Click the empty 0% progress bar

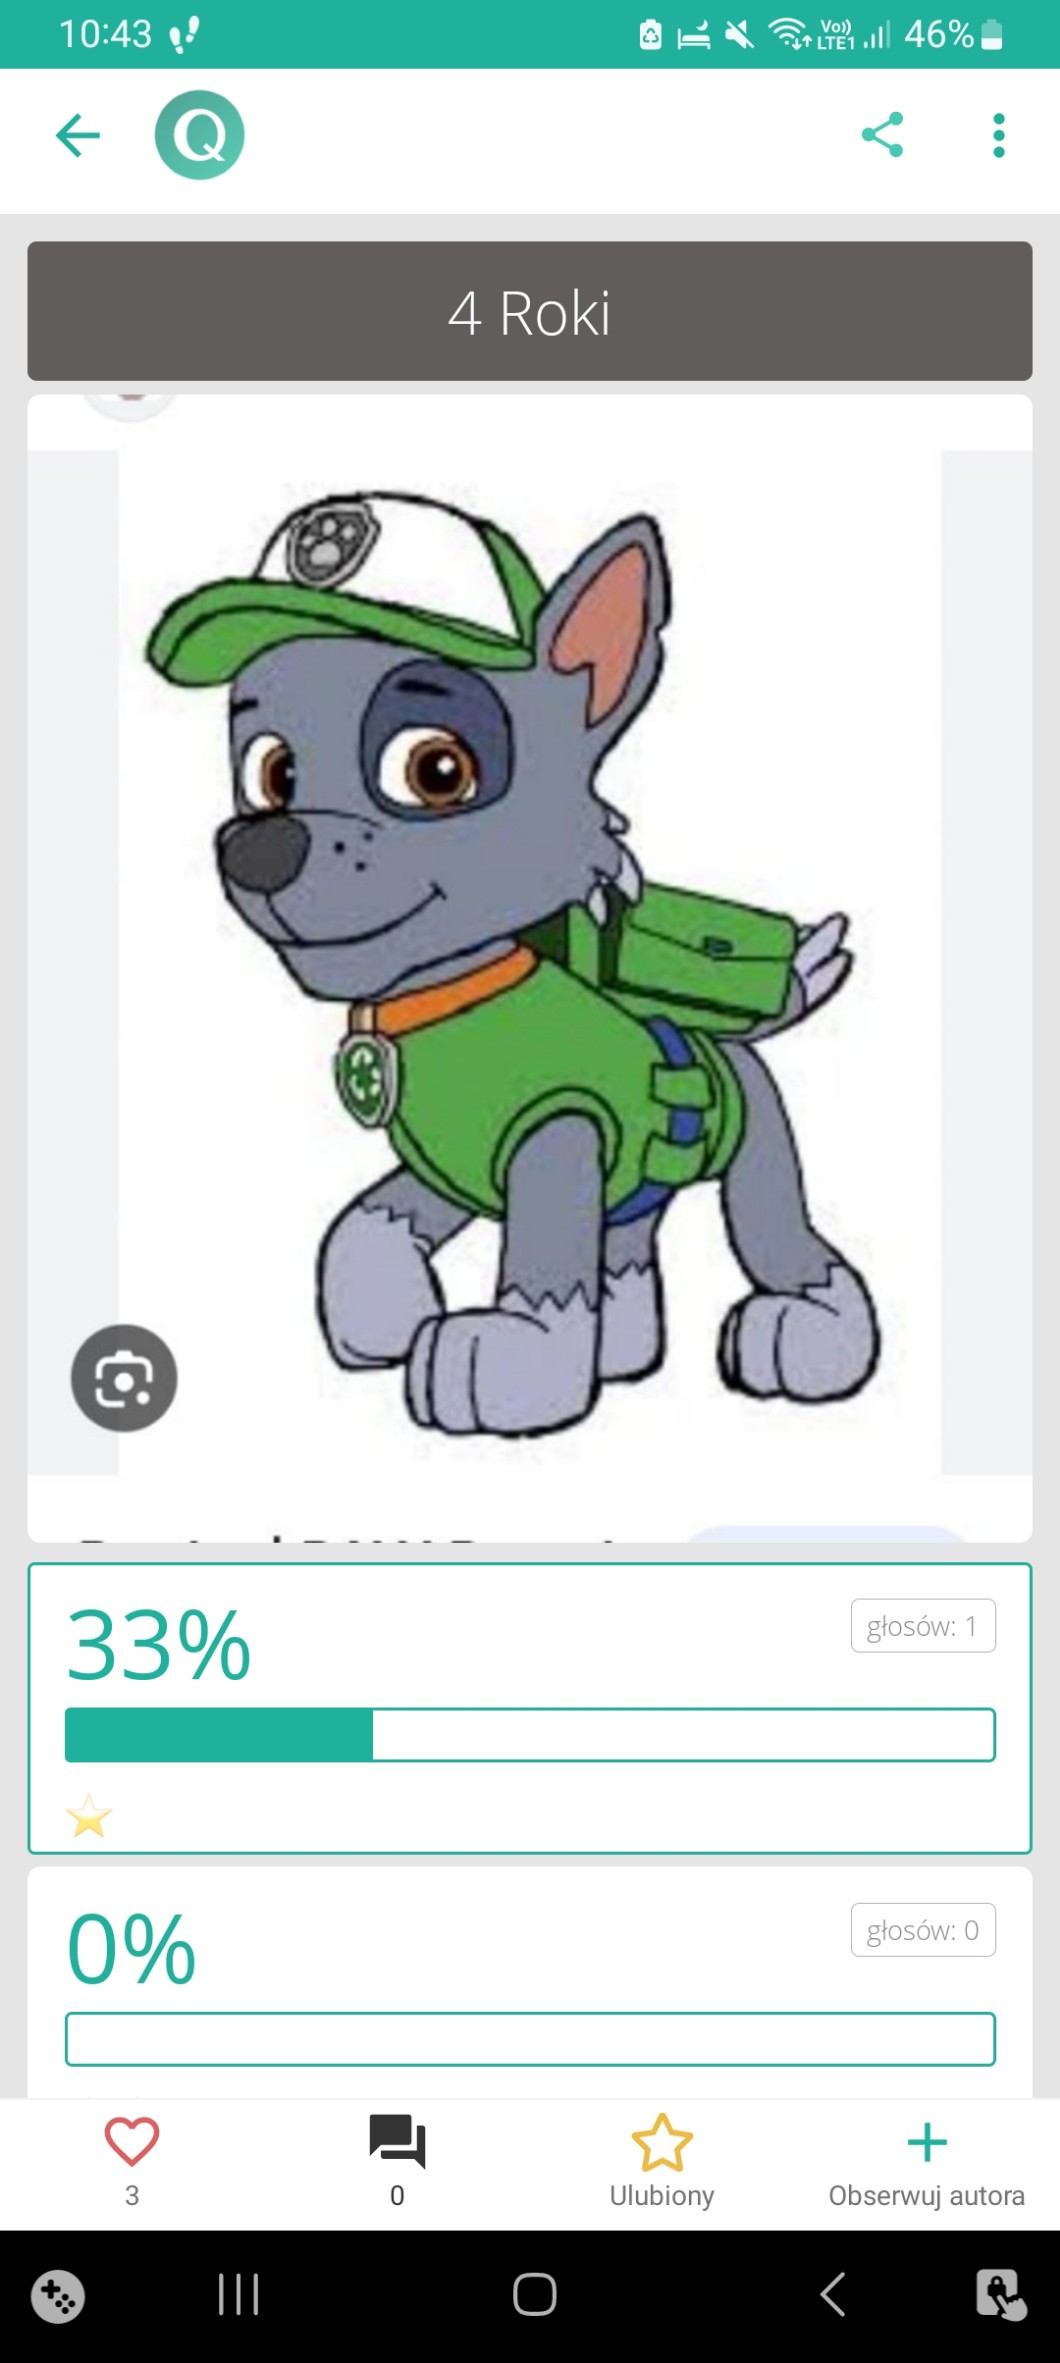(x=530, y=2039)
